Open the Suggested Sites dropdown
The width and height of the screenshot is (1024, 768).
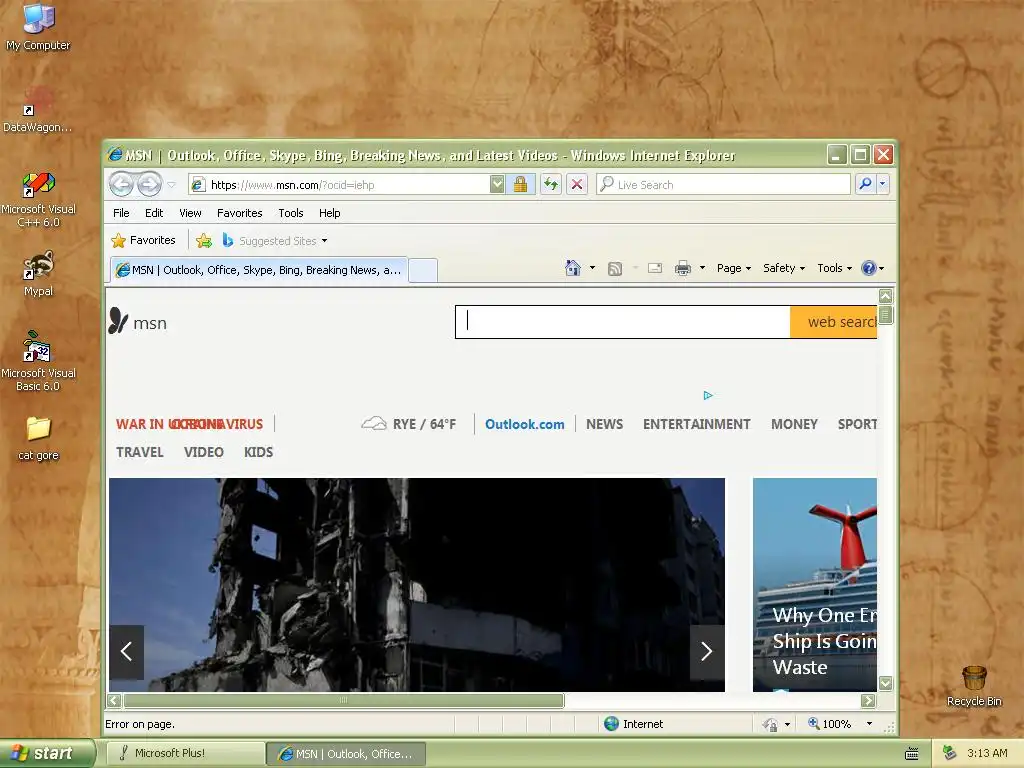pos(275,241)
